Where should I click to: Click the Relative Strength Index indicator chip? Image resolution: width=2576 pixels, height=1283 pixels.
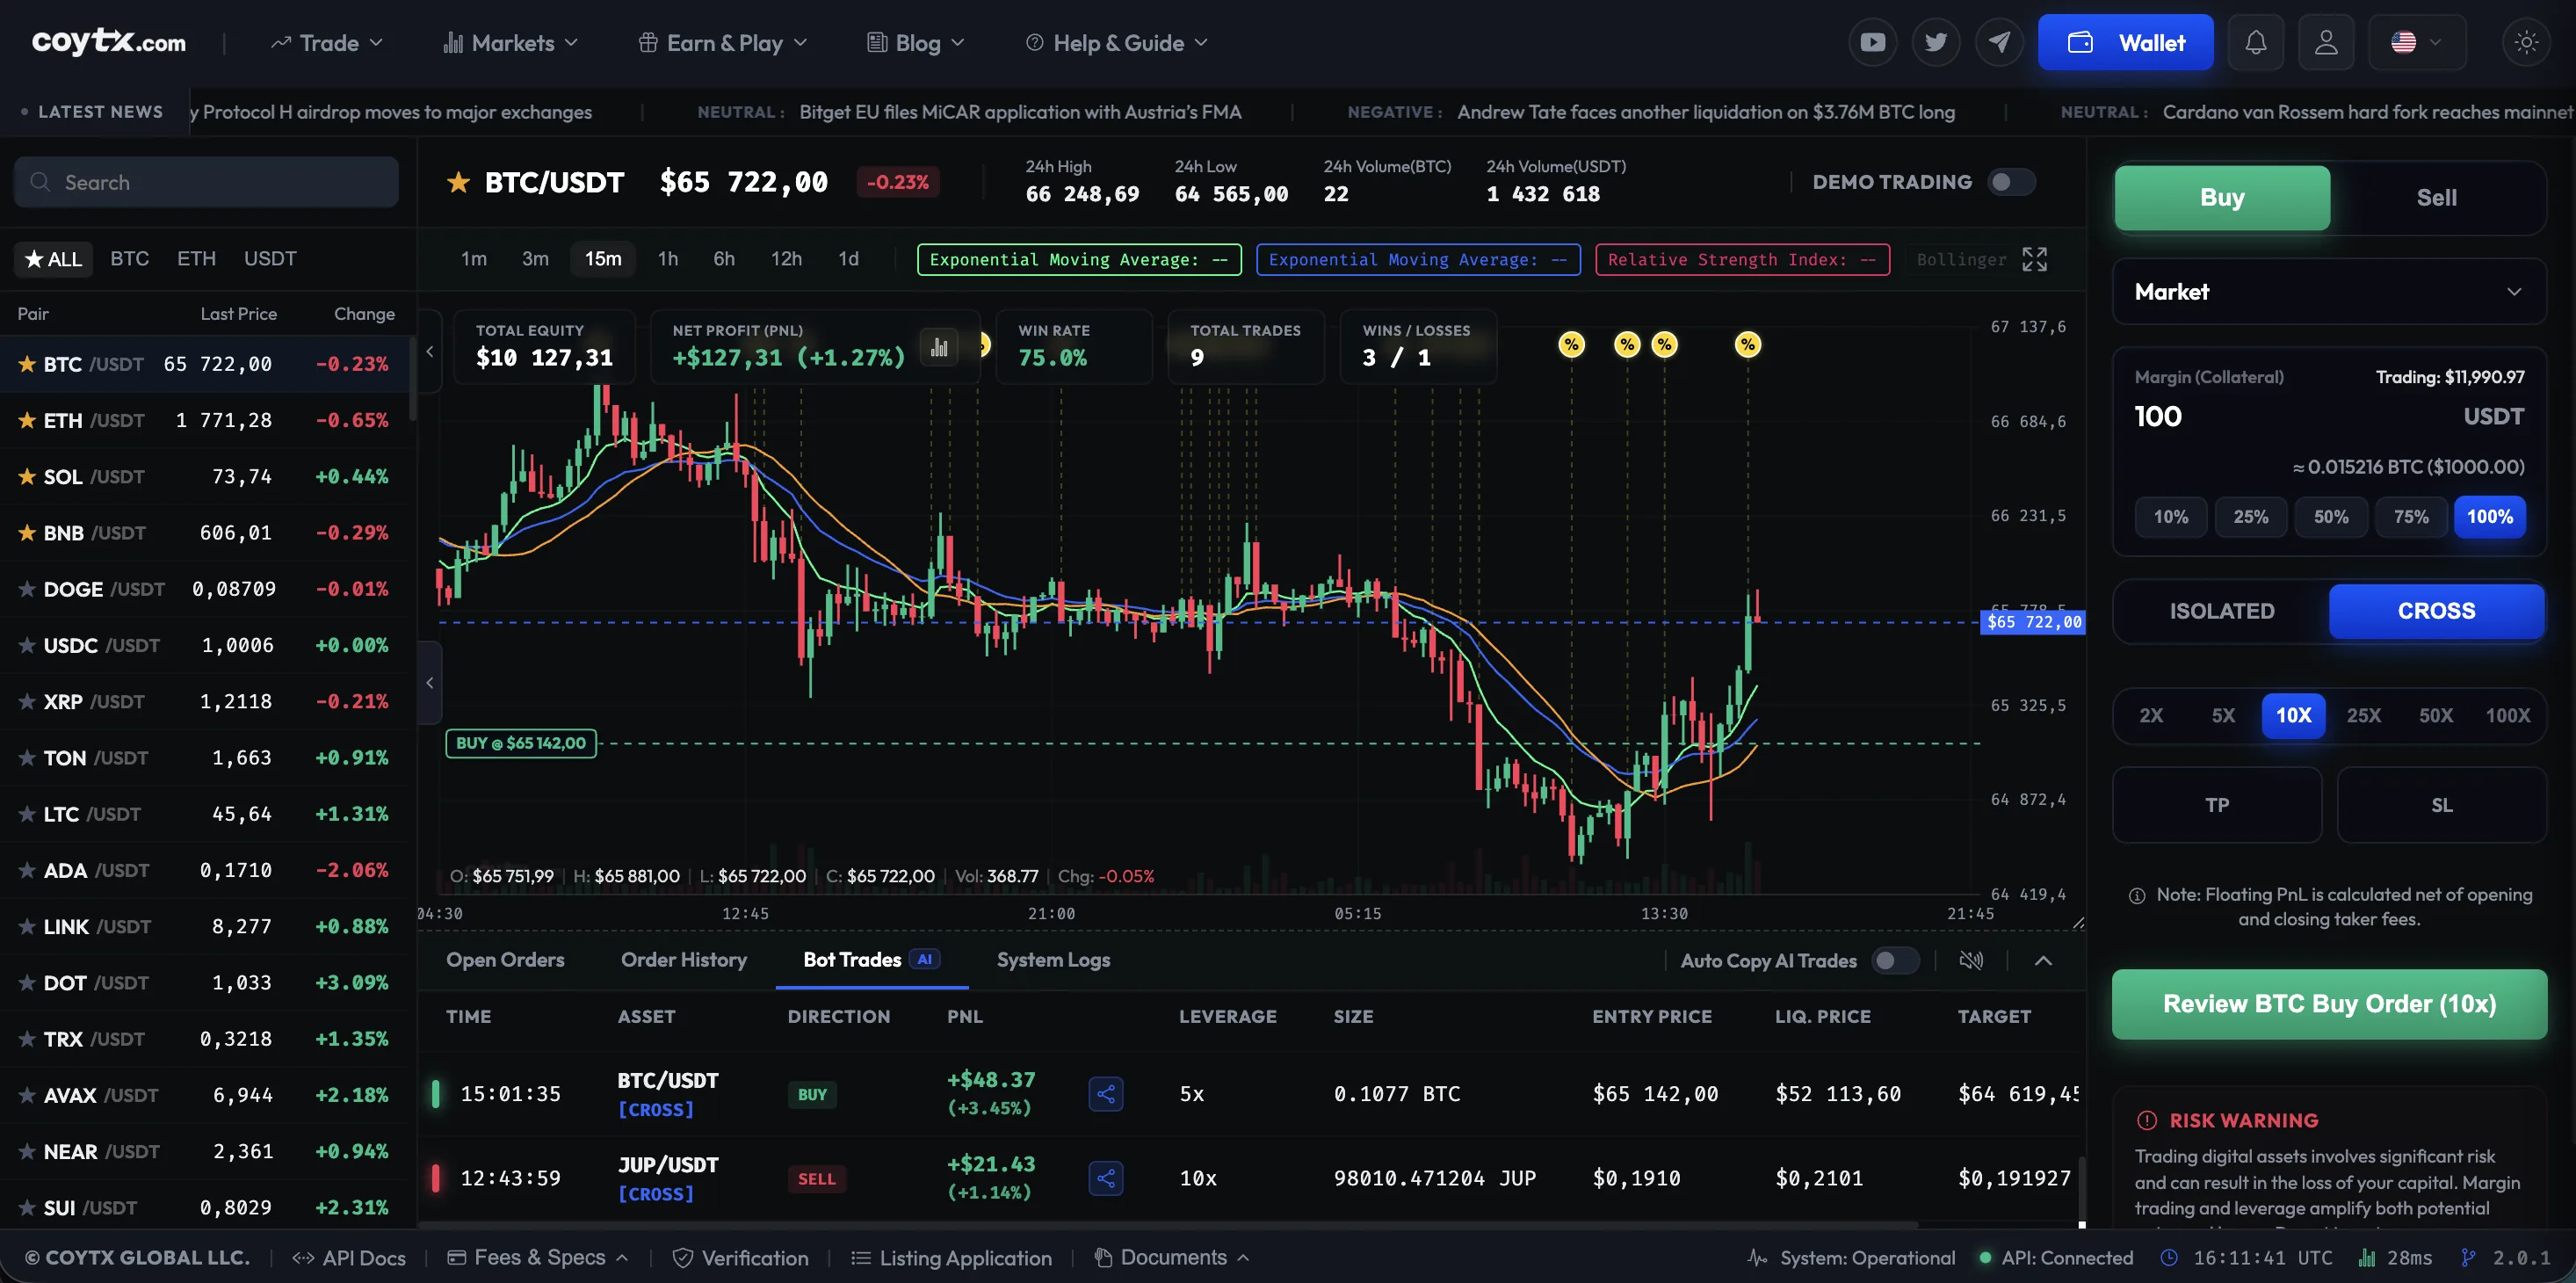1742,259
